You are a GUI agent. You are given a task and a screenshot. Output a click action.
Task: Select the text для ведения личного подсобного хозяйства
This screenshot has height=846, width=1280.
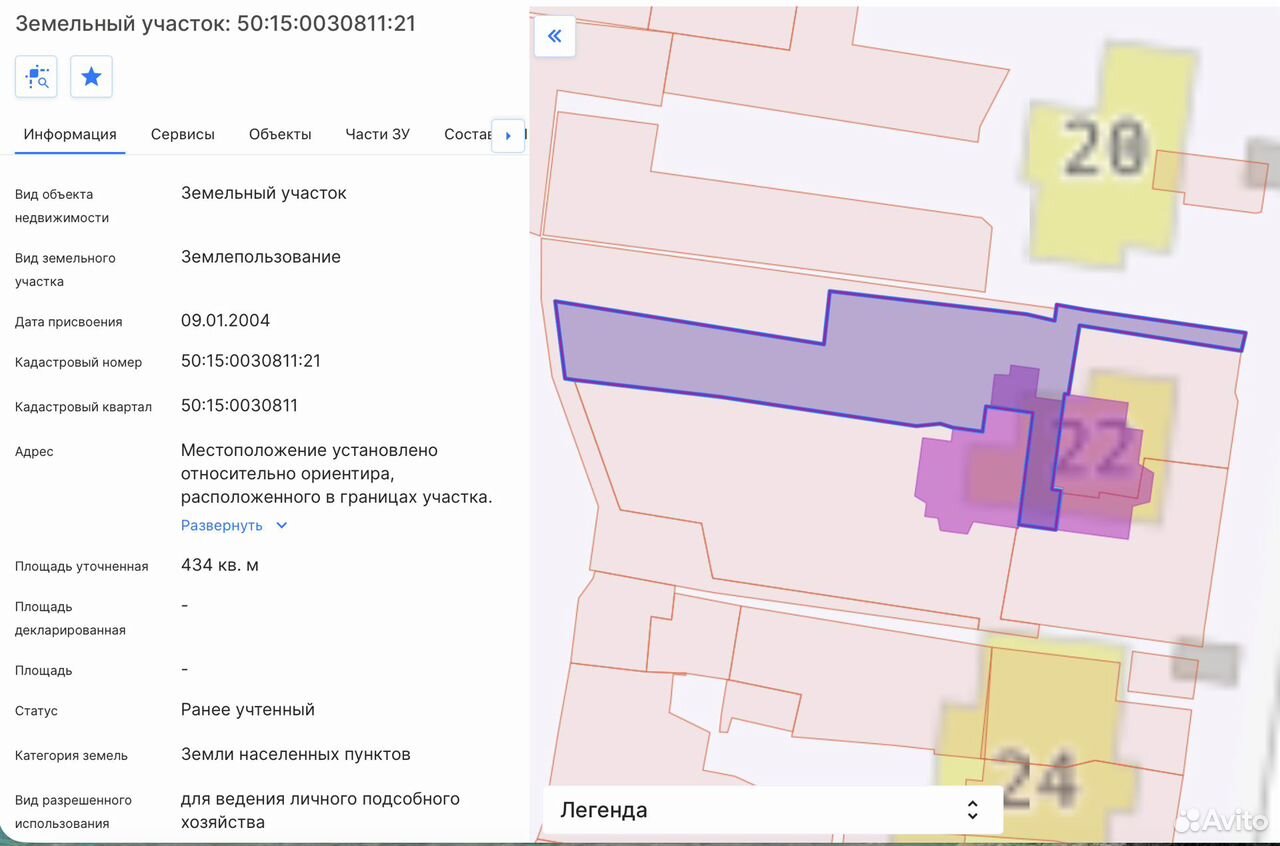point(320,811)
